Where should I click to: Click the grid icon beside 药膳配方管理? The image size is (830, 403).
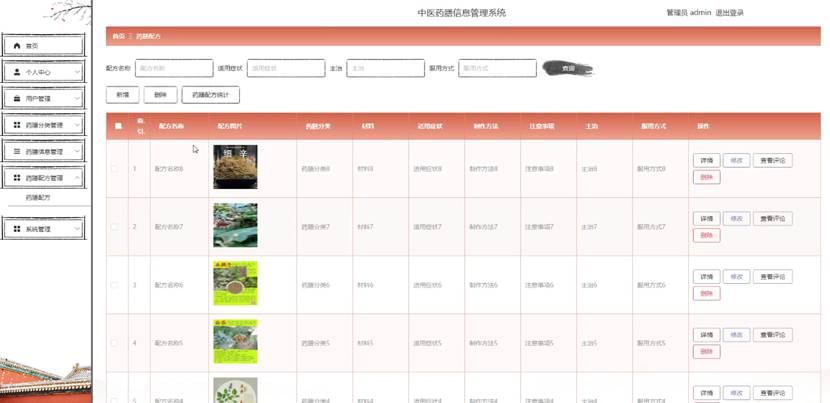tap(17, 178)
